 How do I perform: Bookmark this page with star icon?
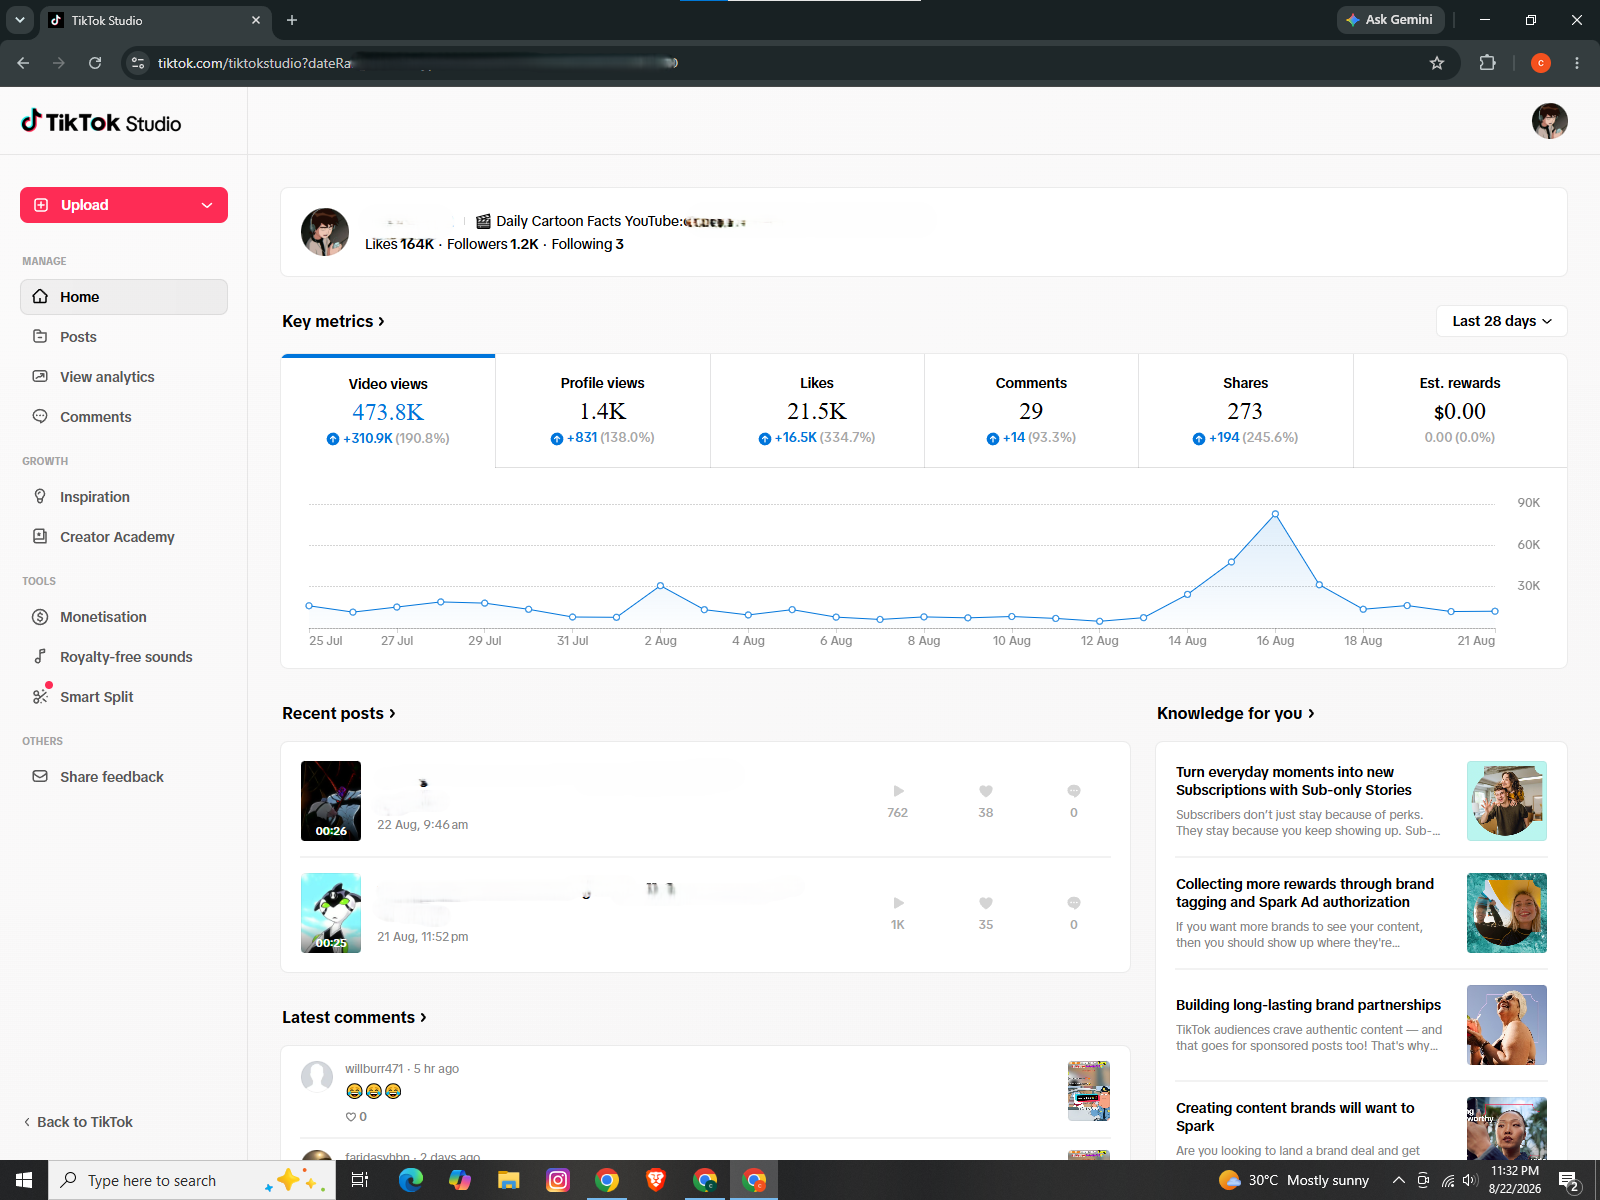pos(1437,63)
